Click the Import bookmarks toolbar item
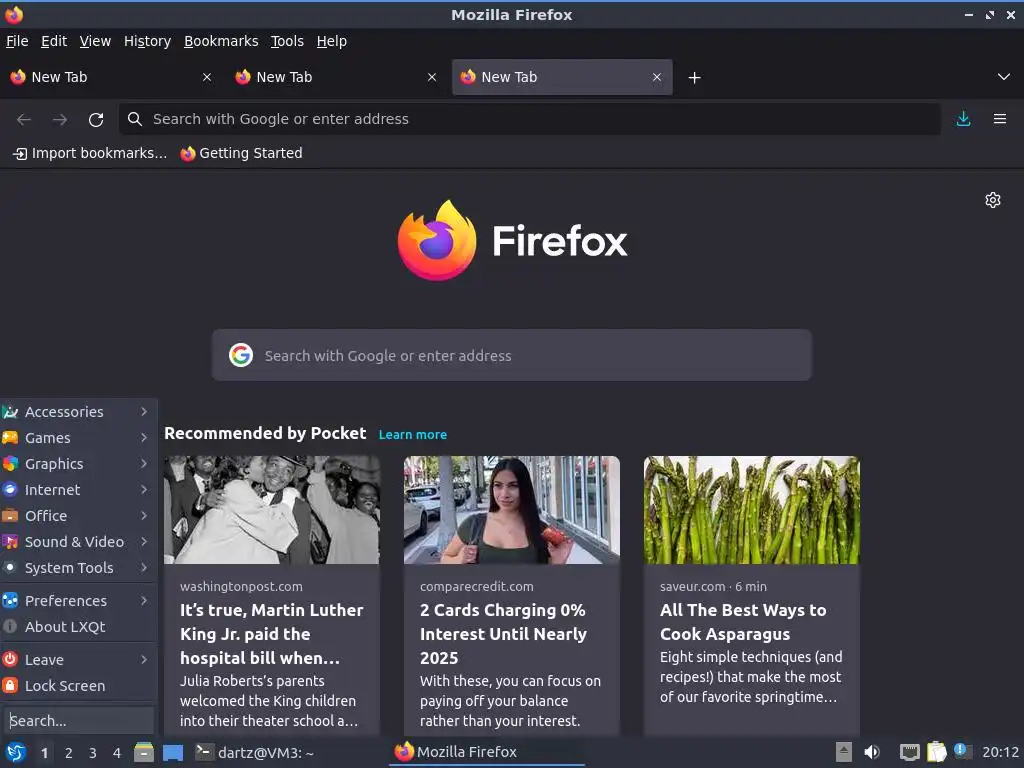Viewport: 1024px width, 768px height. pyautogui.click(x=90, y=153)
